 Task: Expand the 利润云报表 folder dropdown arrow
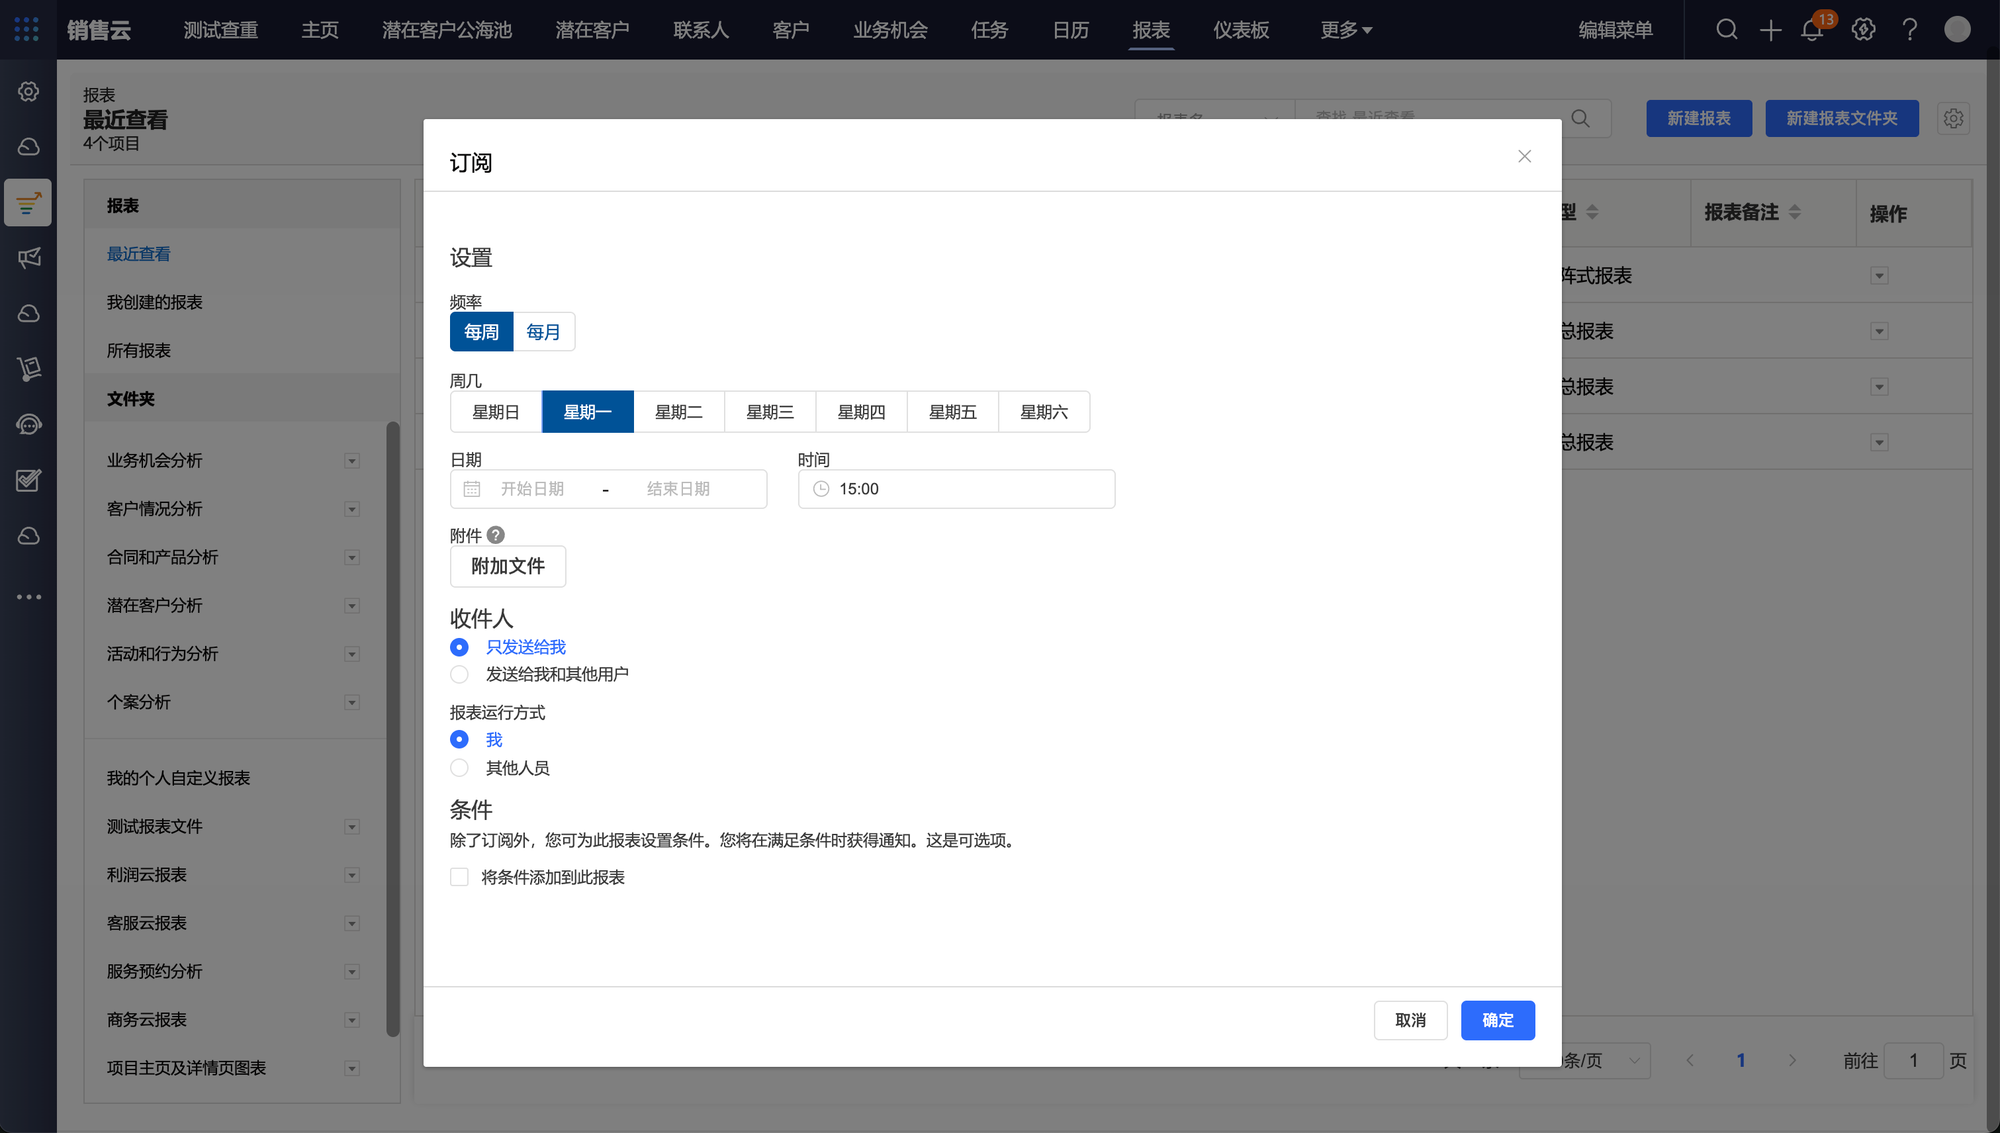click(352, 875)
